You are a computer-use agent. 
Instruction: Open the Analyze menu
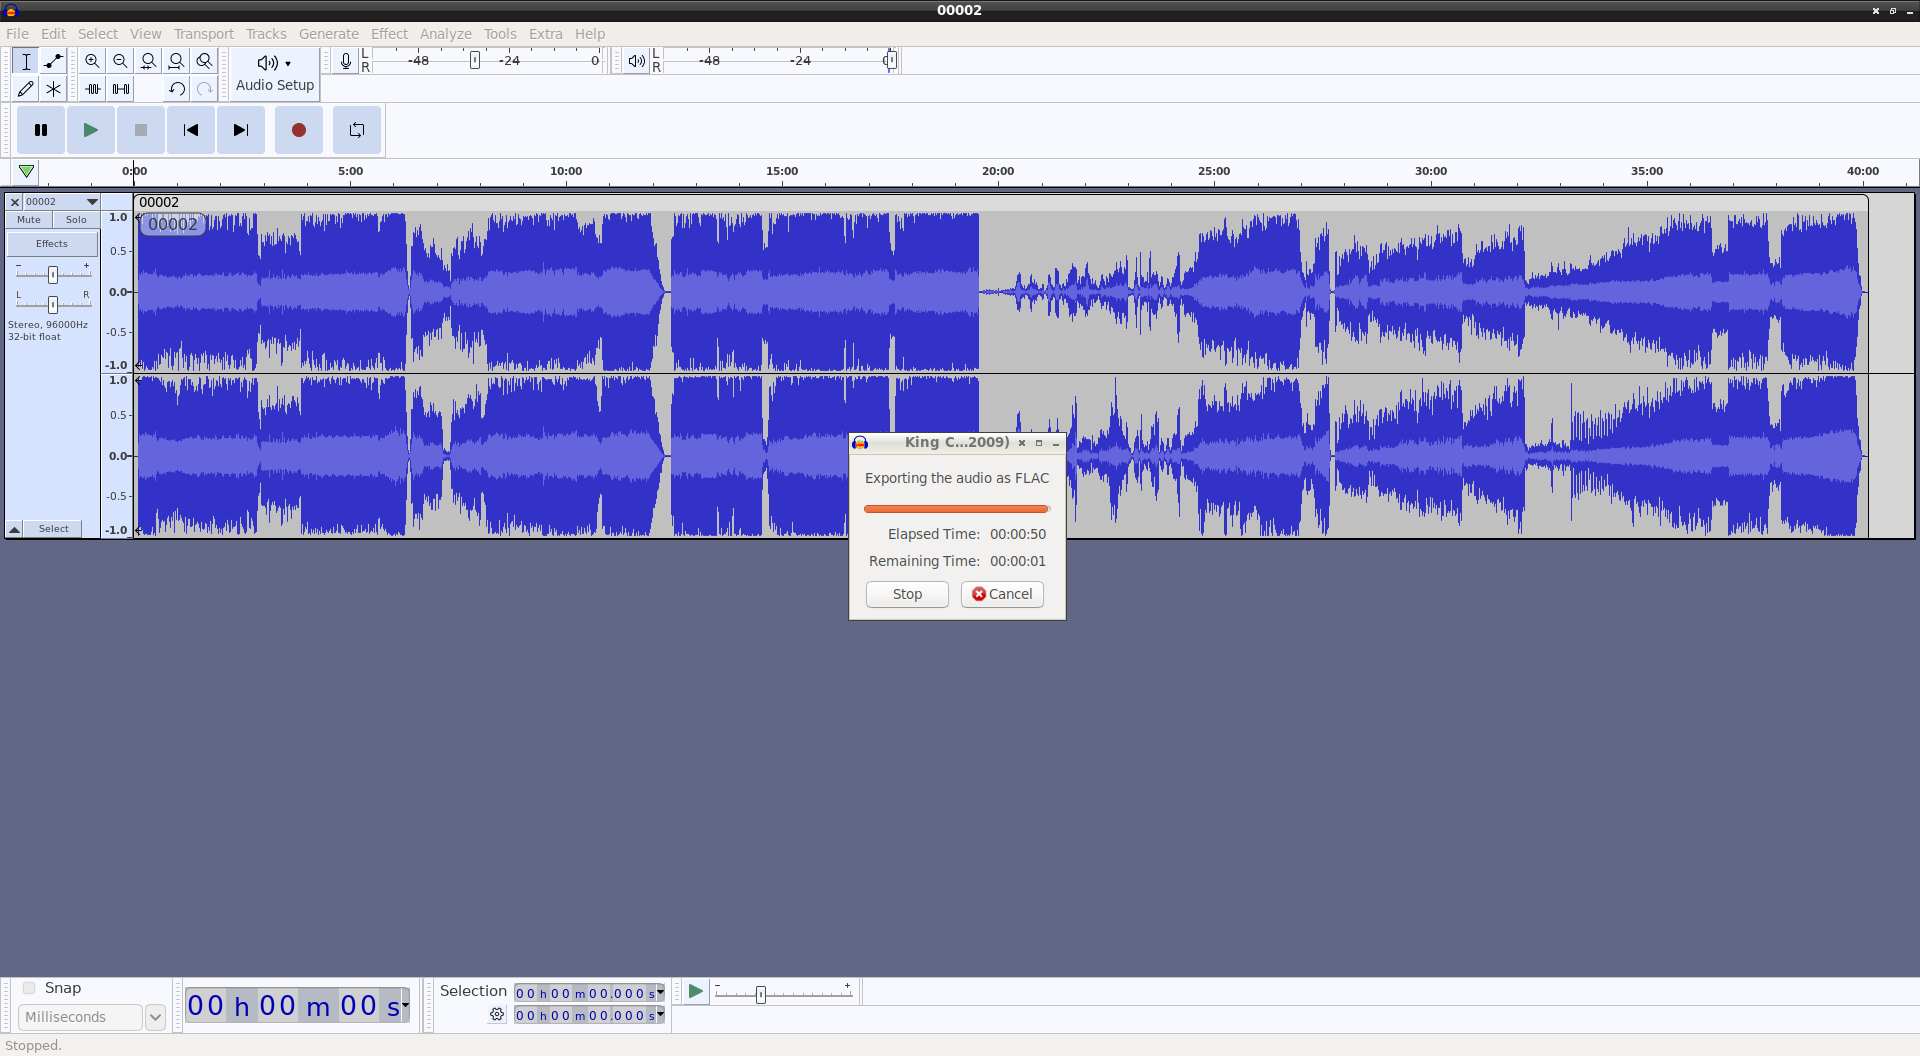(446, 34)
